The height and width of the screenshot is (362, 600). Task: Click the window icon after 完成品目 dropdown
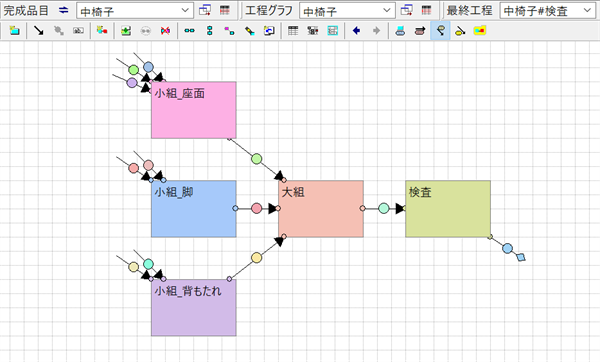[205, 10]
